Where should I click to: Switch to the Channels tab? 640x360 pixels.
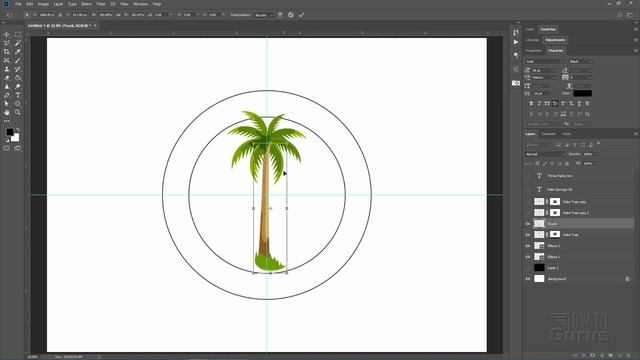coord(548,134)
